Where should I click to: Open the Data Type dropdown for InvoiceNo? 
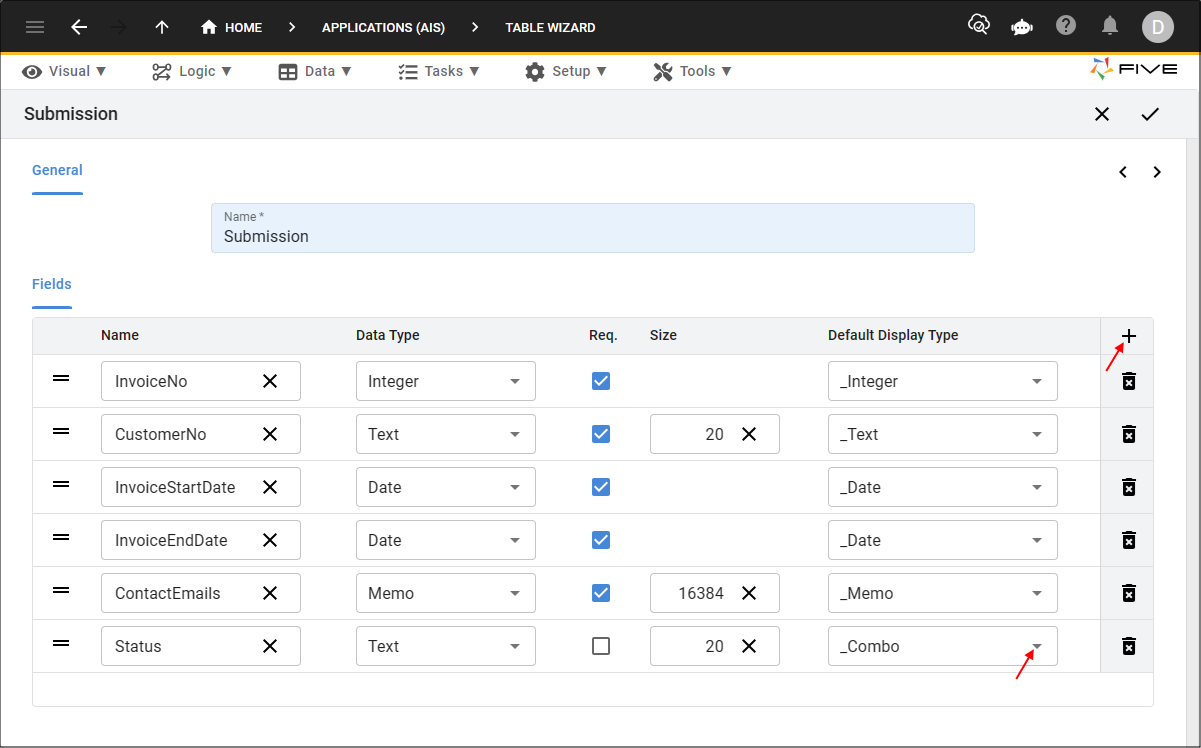(515, 381)
